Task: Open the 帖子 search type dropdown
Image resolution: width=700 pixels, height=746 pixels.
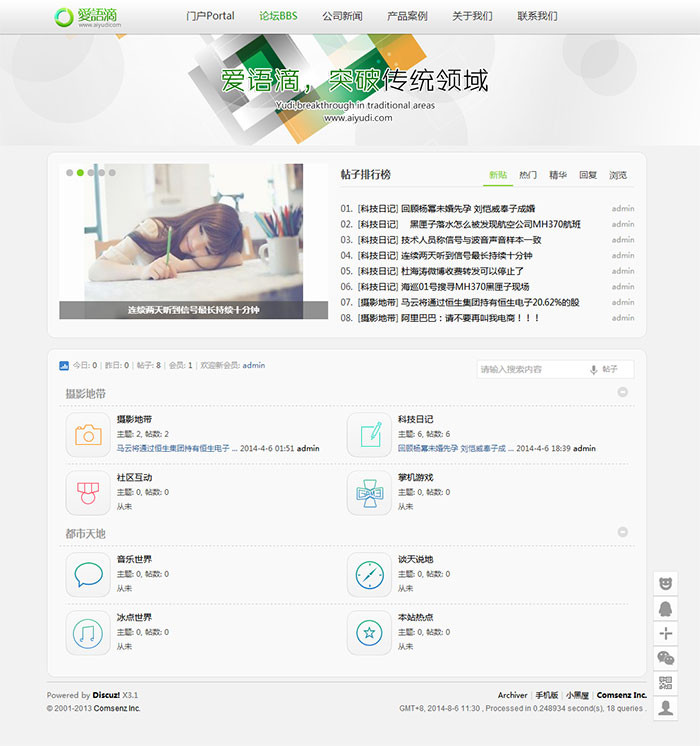Action: point(610,369)
